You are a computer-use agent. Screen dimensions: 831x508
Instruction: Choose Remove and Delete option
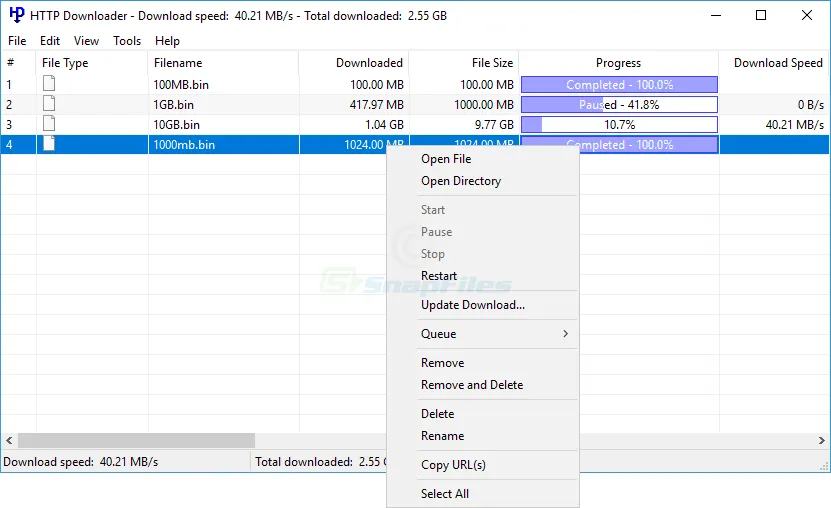click(482, 385)
